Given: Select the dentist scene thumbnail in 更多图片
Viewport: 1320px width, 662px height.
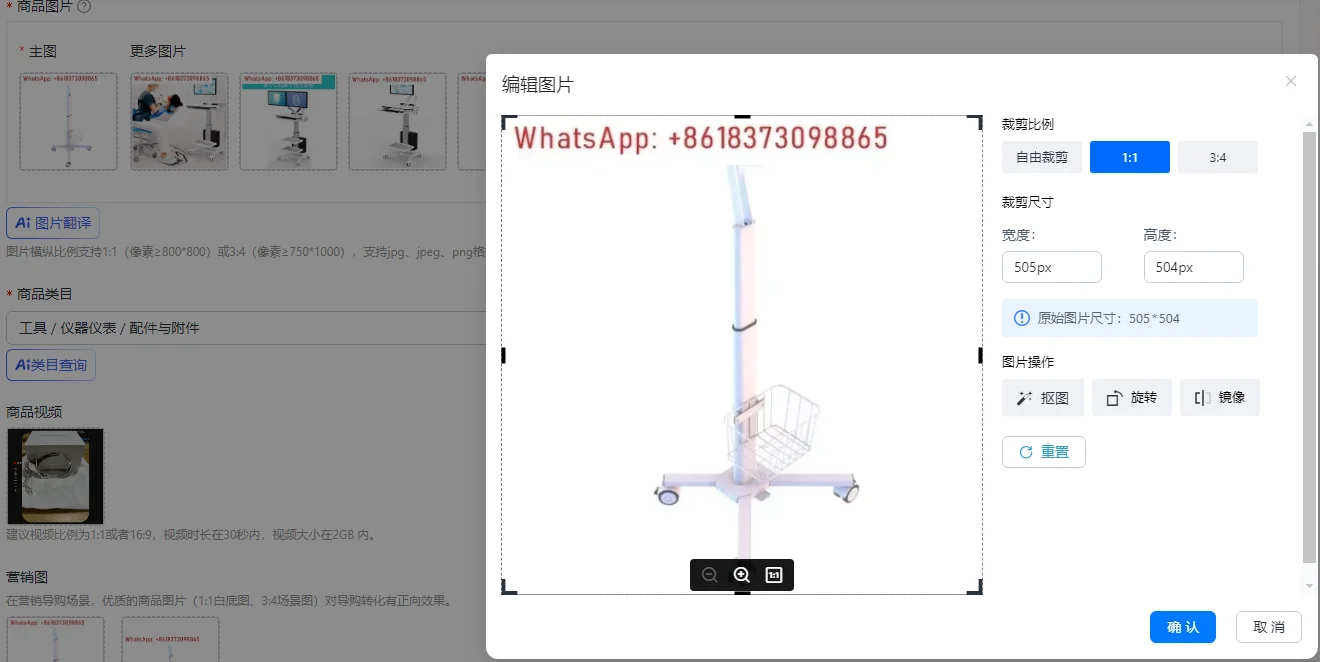Looking at the screenshot, I should tap(179, 121).
